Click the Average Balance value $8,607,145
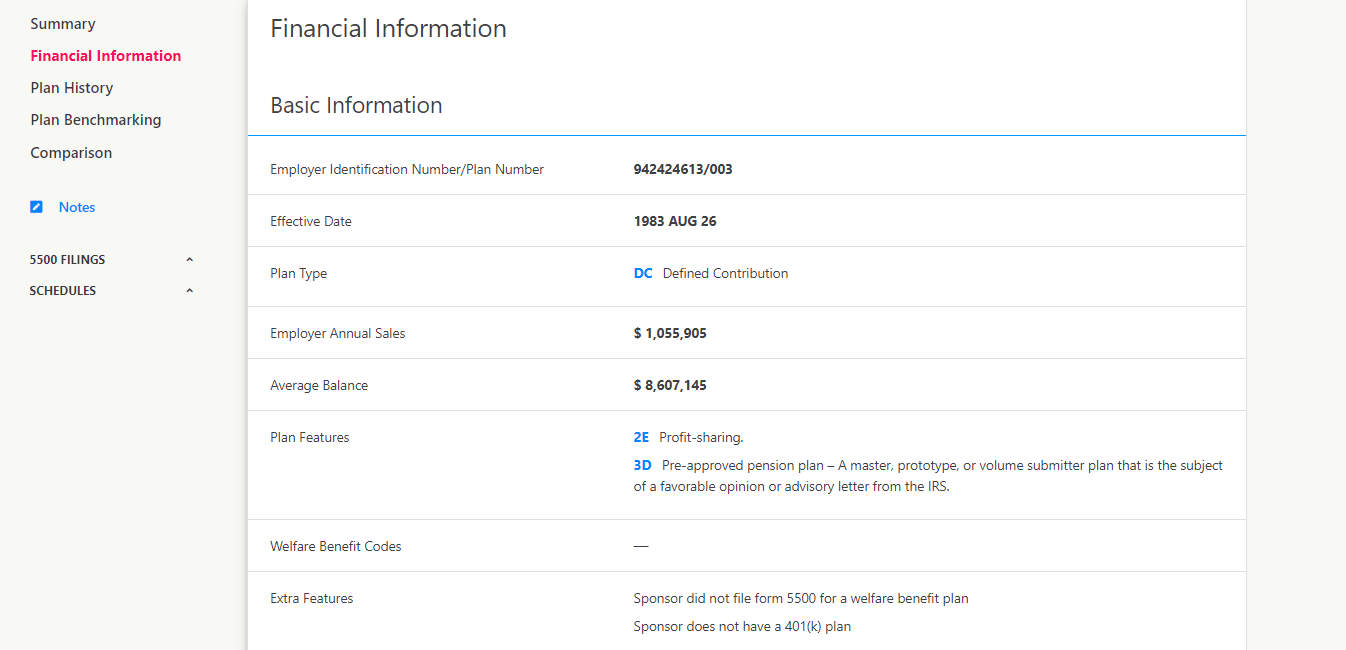The width and height of the screenshot is (1346, 650). point(670,386)
